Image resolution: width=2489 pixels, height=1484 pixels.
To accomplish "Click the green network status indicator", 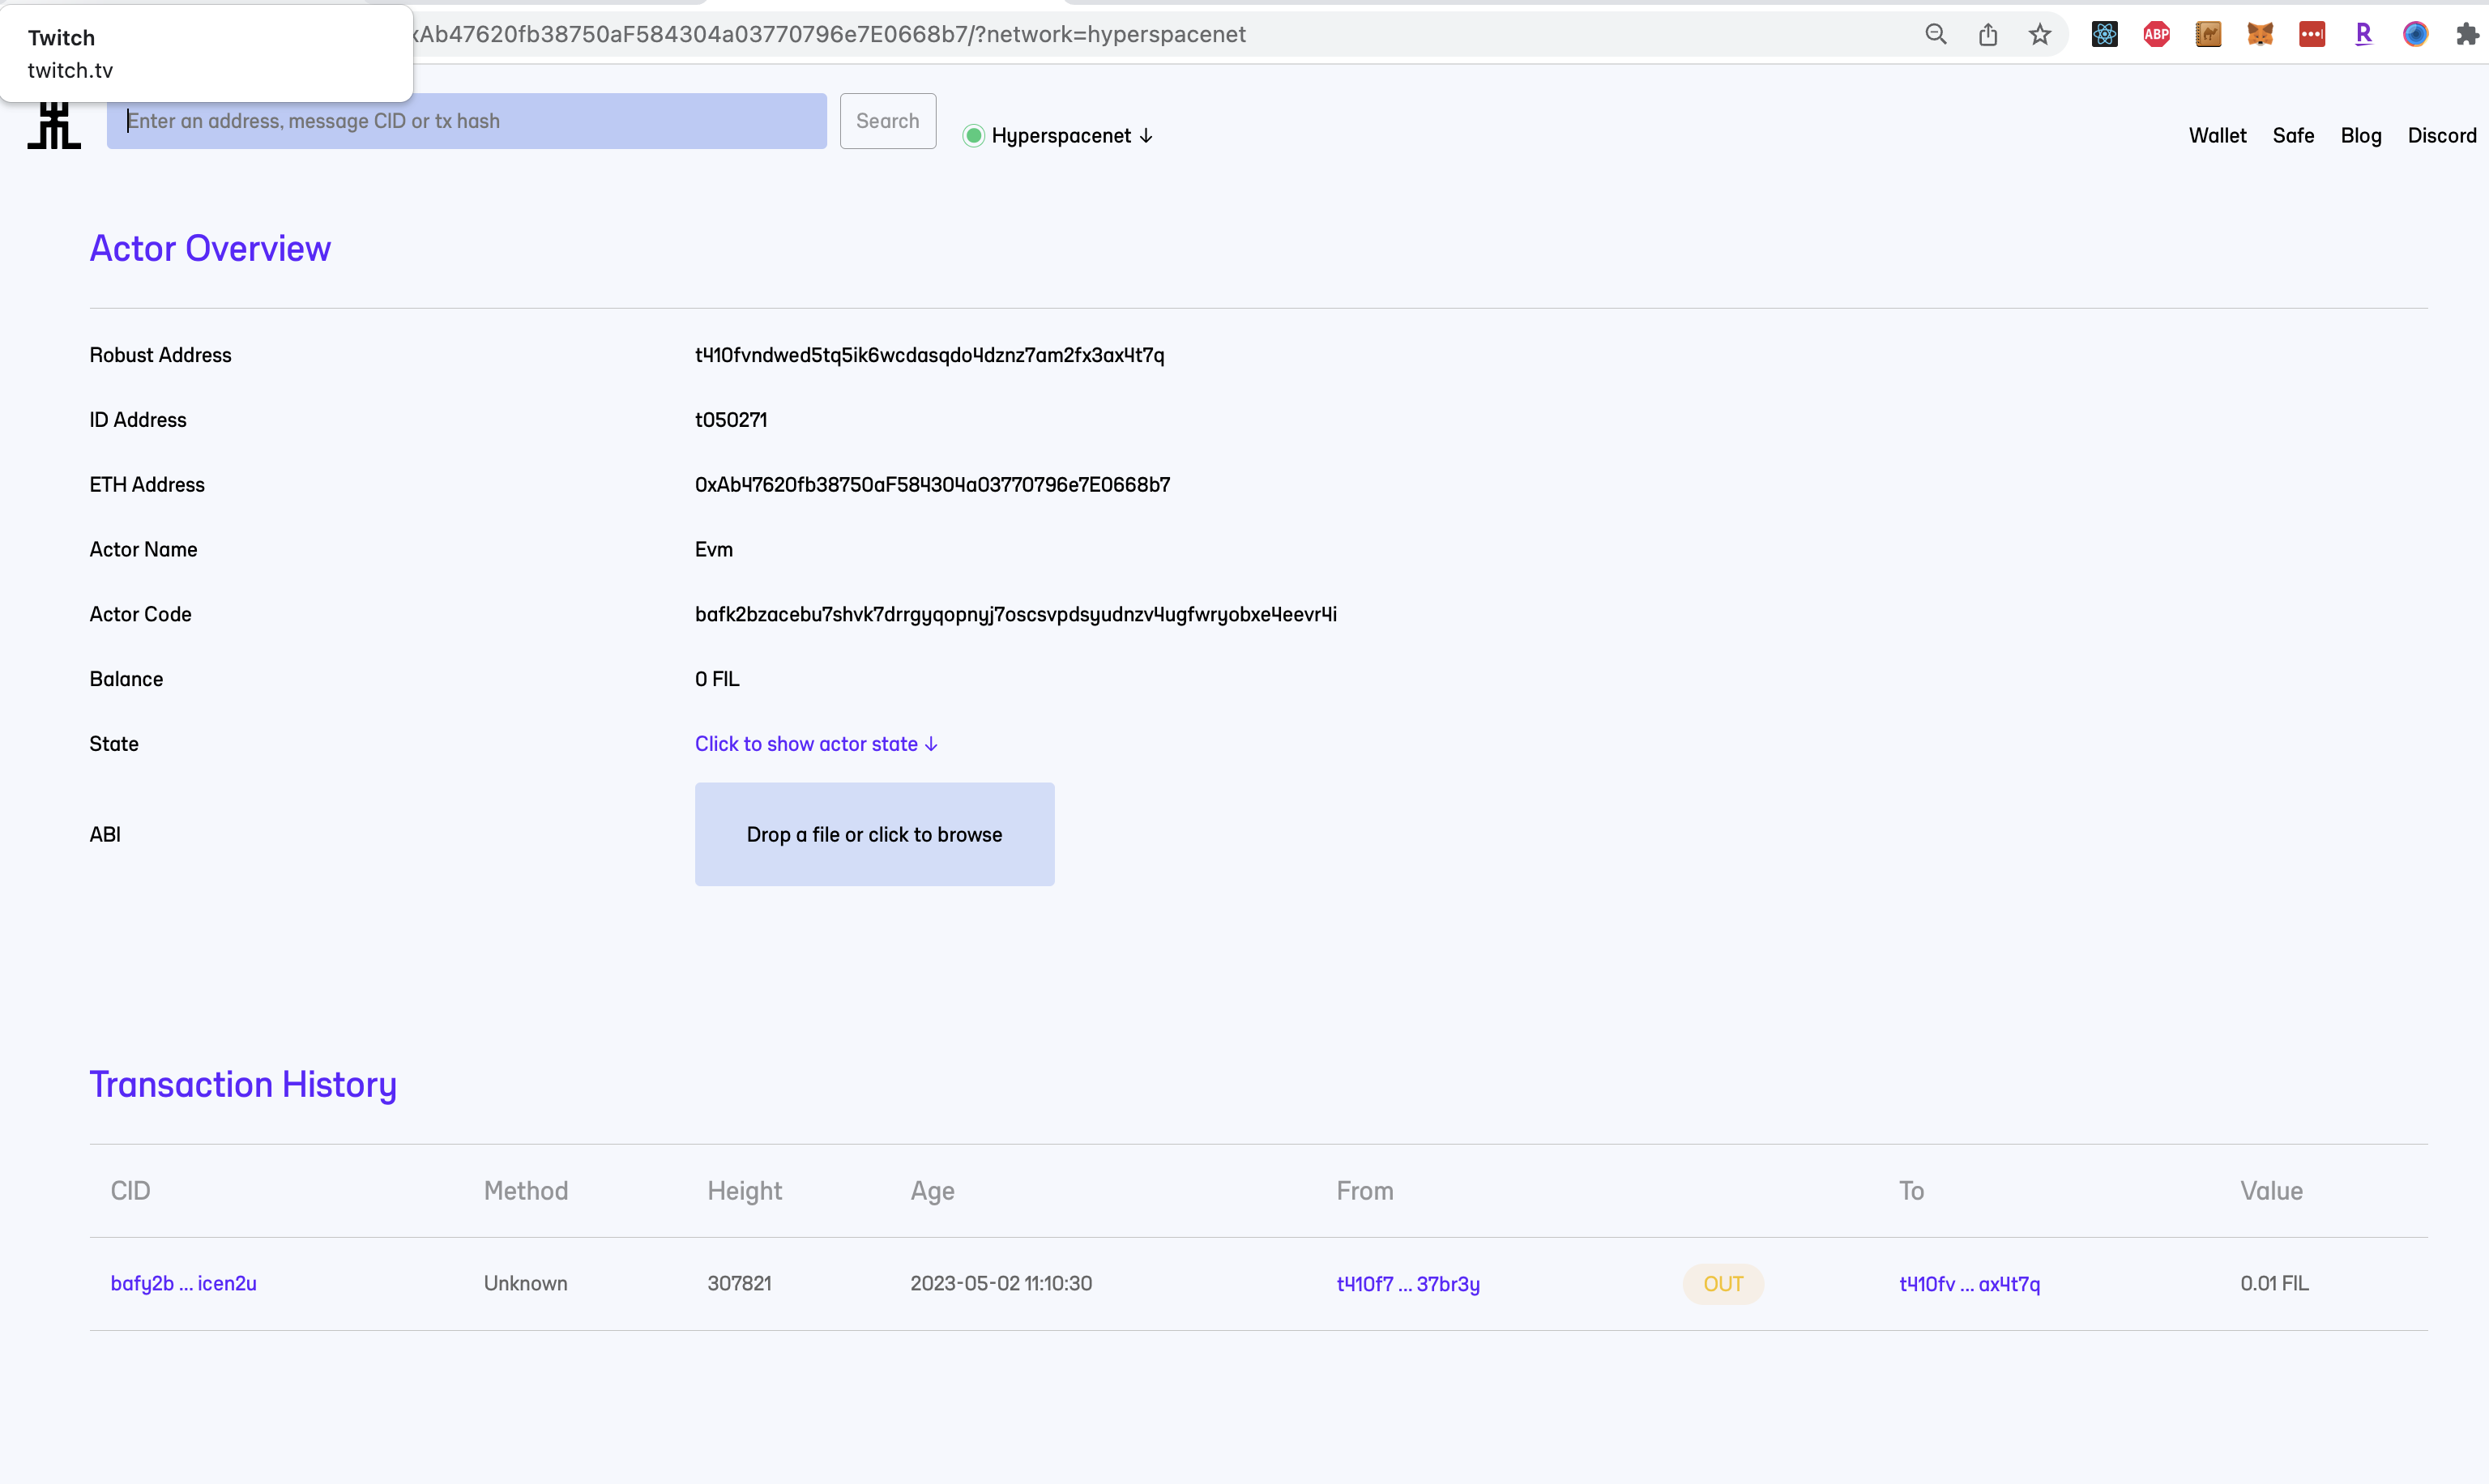I will pos(973,136).
